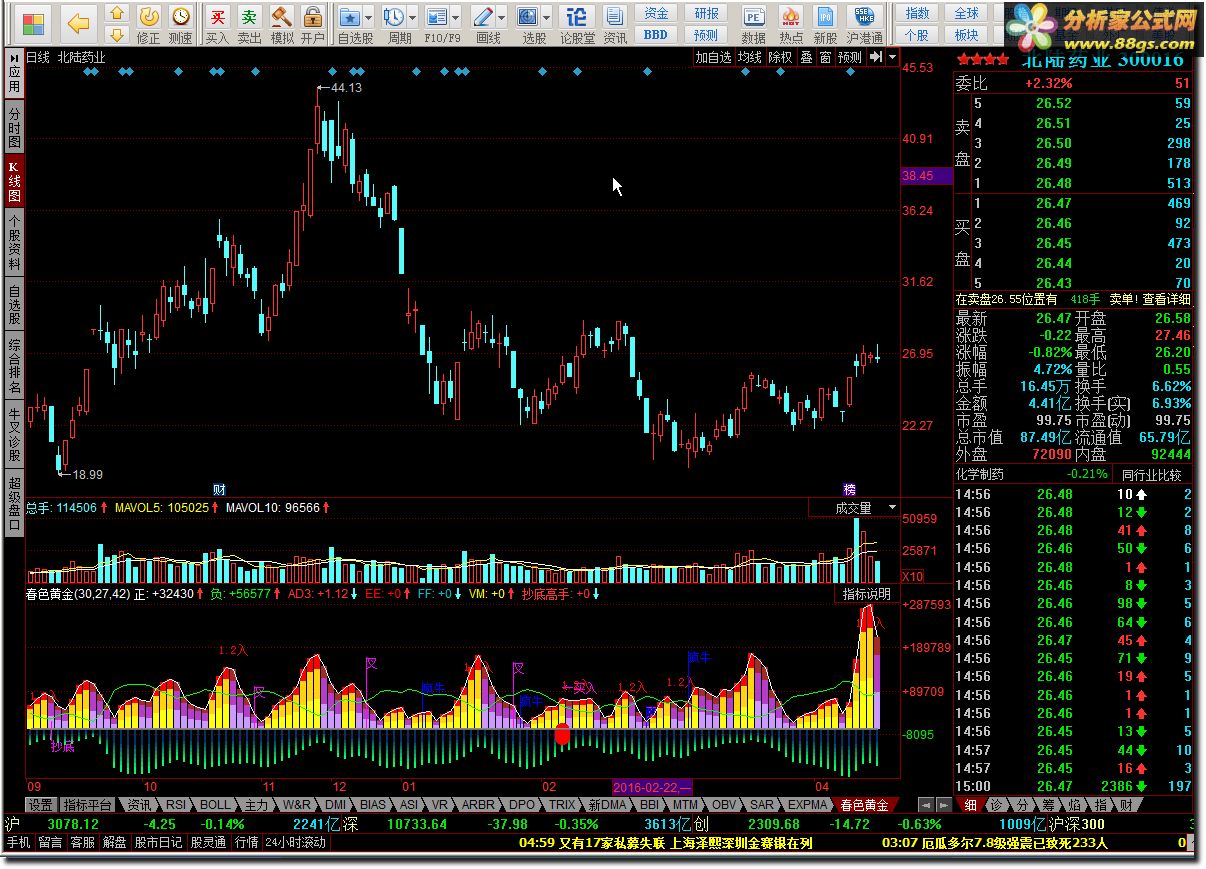The width and height of the screenshot is (1206, 869).
Task: Open the 论股堂 forum icon
Action: 577,17
